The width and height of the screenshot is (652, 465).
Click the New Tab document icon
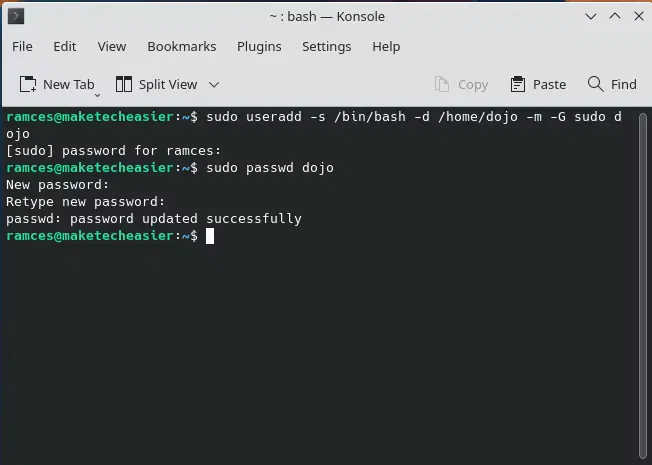(x=28, y=84)
